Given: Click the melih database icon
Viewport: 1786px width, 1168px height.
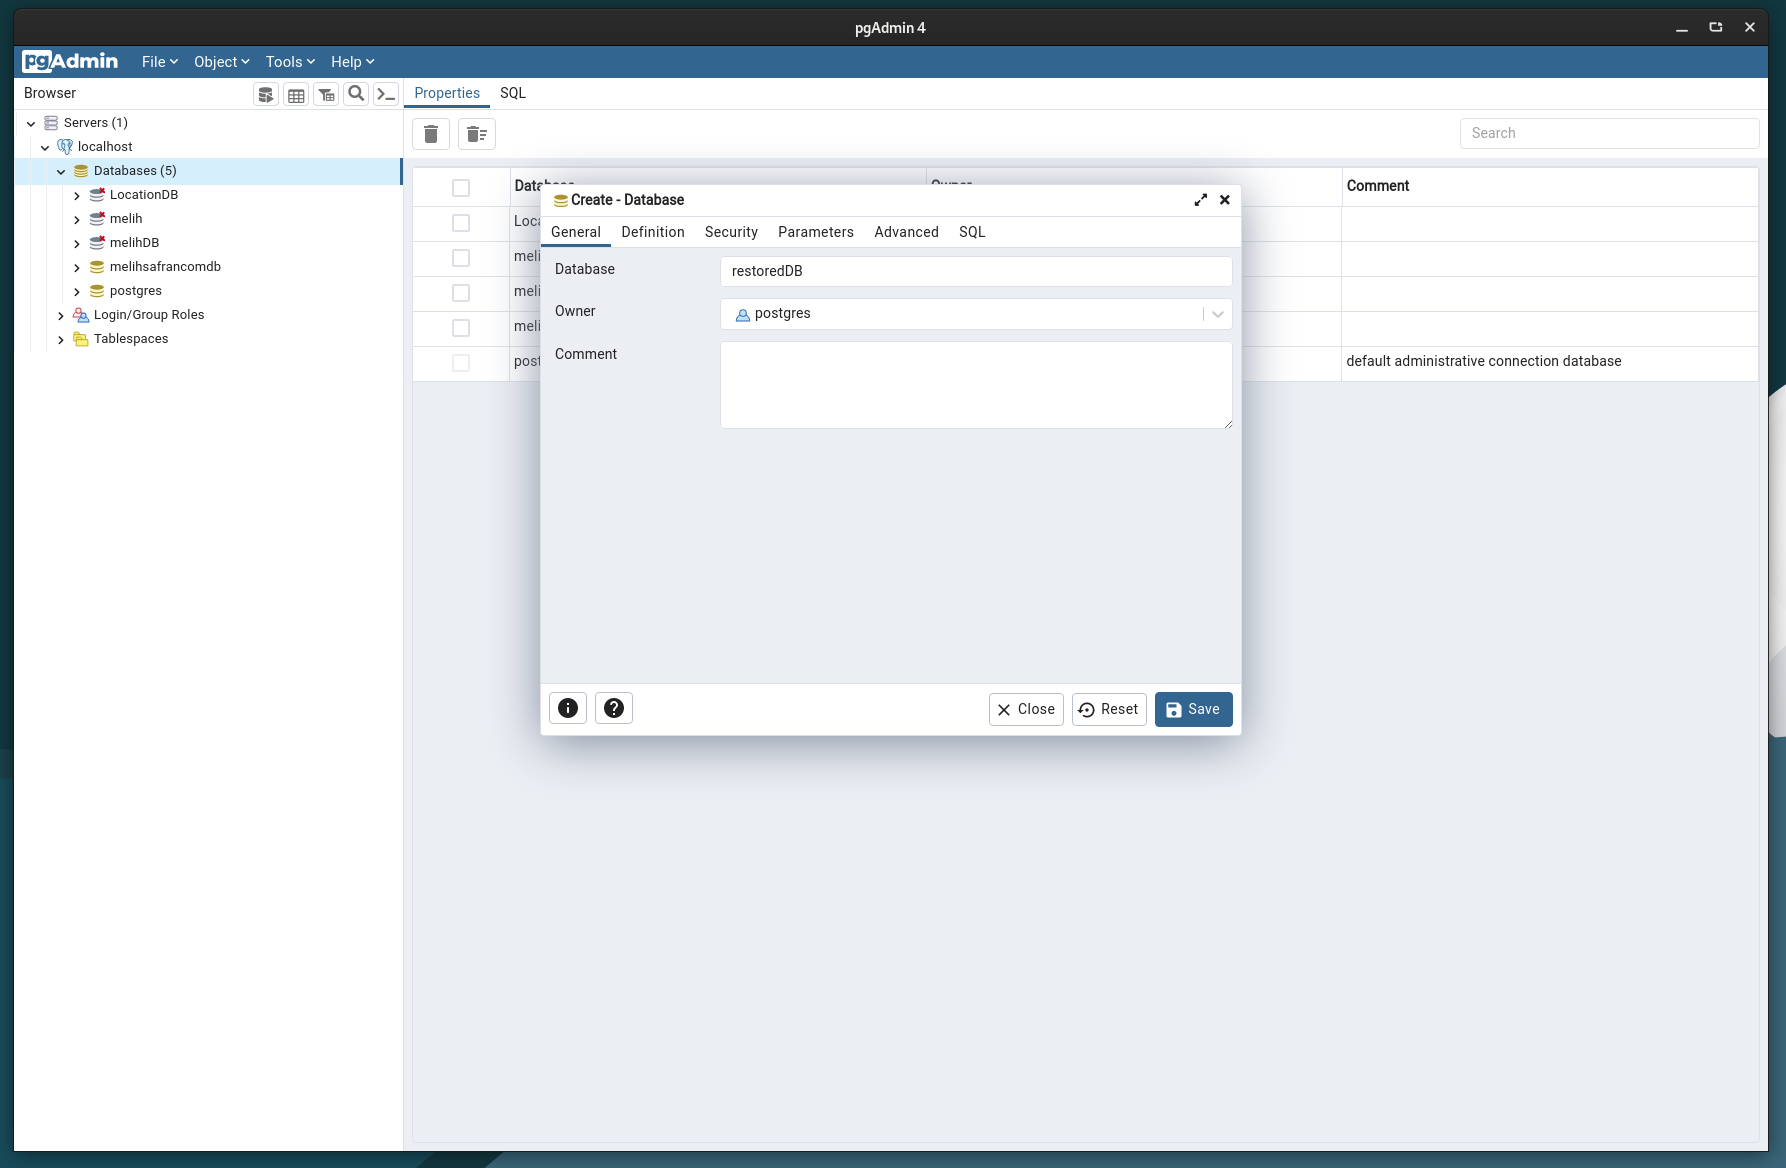Looking at the screenshot, I should click(97, 219).
